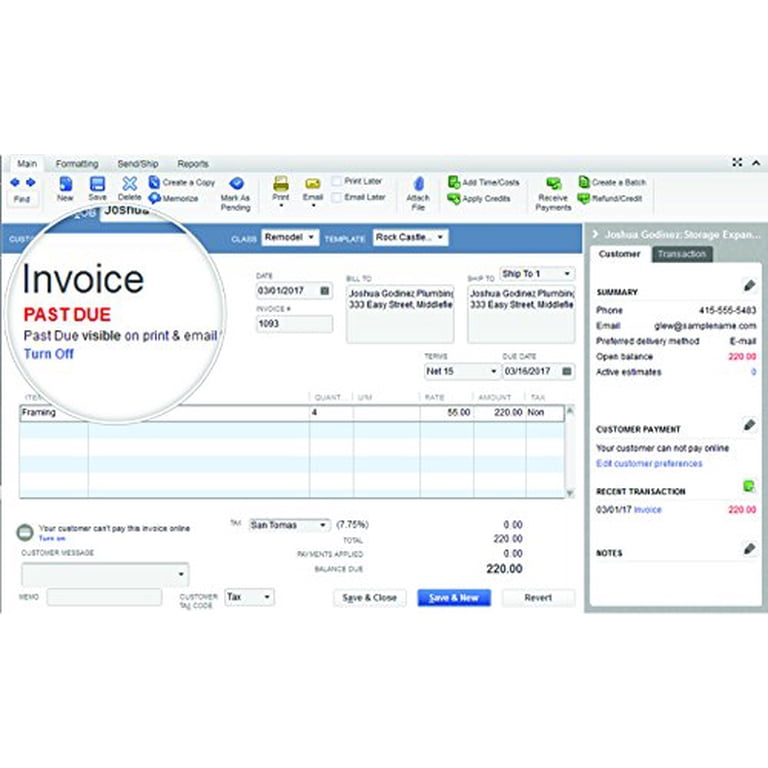Memorize this invoice
The width and height of the screenshot is (768, 768).
[174, 198]
